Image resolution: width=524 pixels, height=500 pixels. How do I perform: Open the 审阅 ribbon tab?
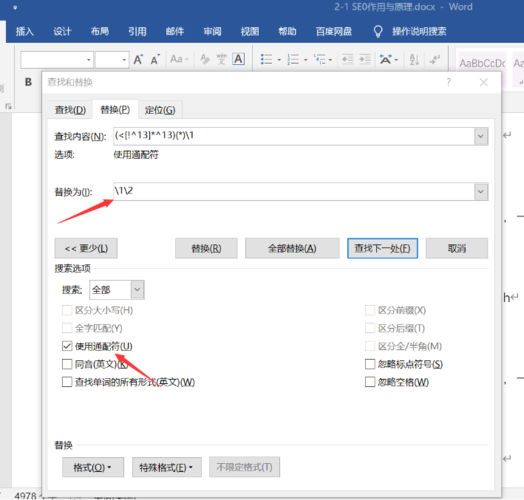(x=212, y=31)
